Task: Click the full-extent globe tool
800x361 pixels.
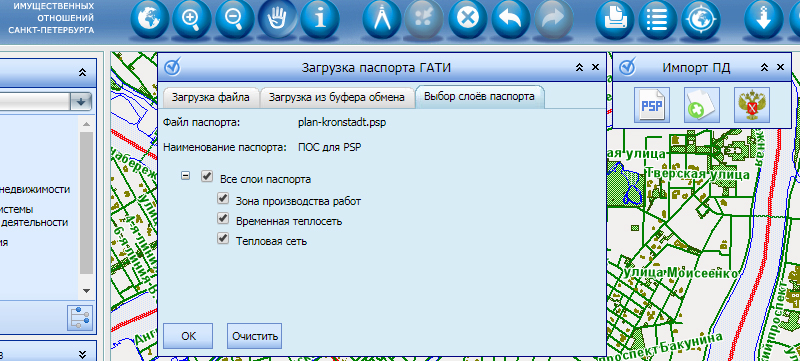Action: pyautogui.click(x=149, y=20)
